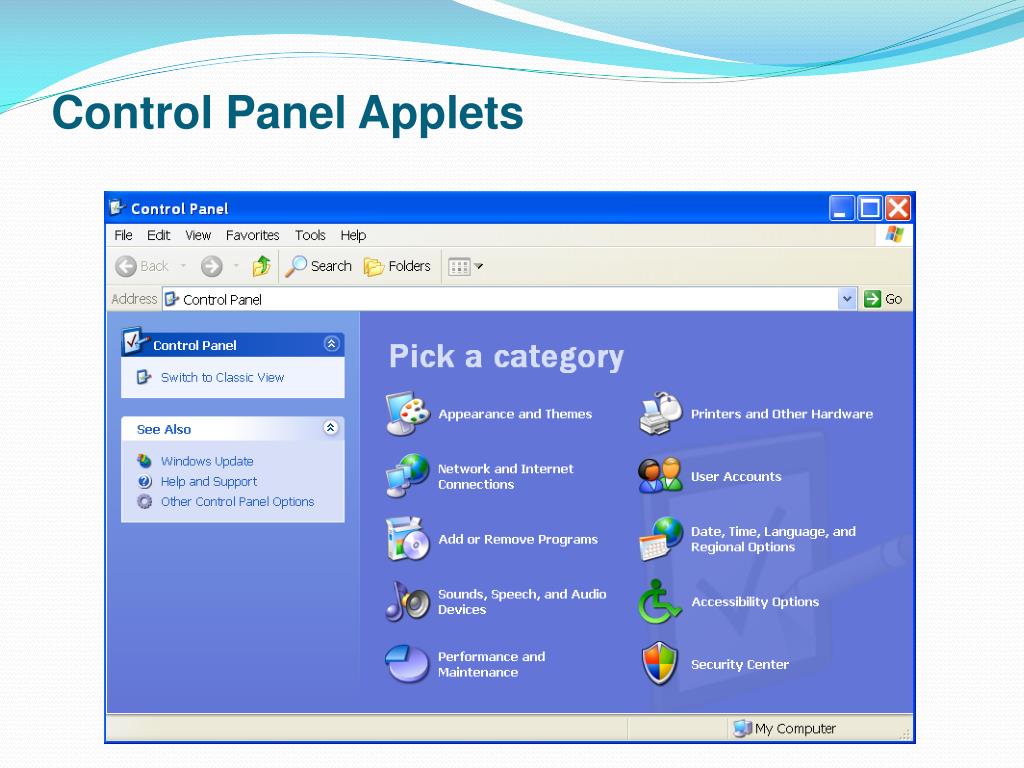The image size is (1024, 768).
Task: Open the Security Center shield icon
Action: 660,664
